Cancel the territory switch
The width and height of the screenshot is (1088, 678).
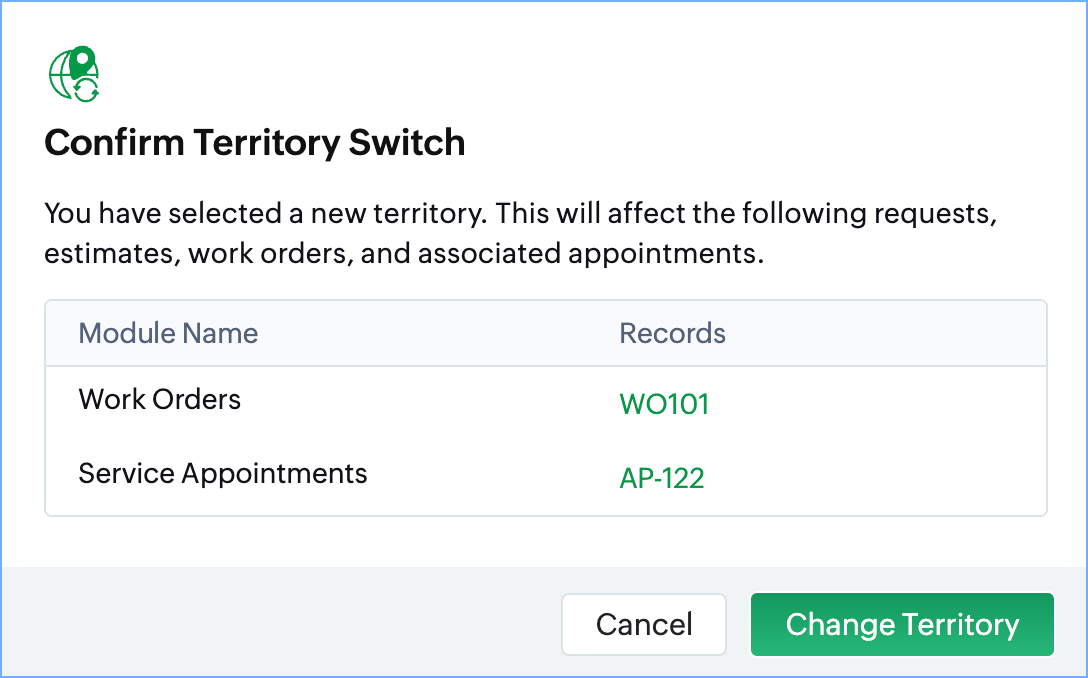[x=643, y=625]
